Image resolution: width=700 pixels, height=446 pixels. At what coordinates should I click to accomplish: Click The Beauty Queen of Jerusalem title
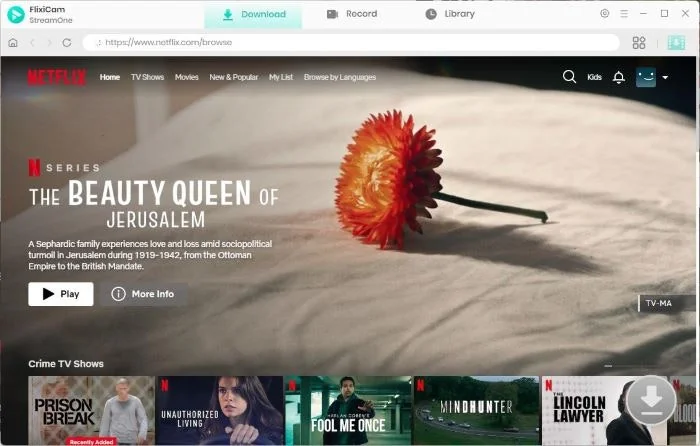(x=154, y=203)
